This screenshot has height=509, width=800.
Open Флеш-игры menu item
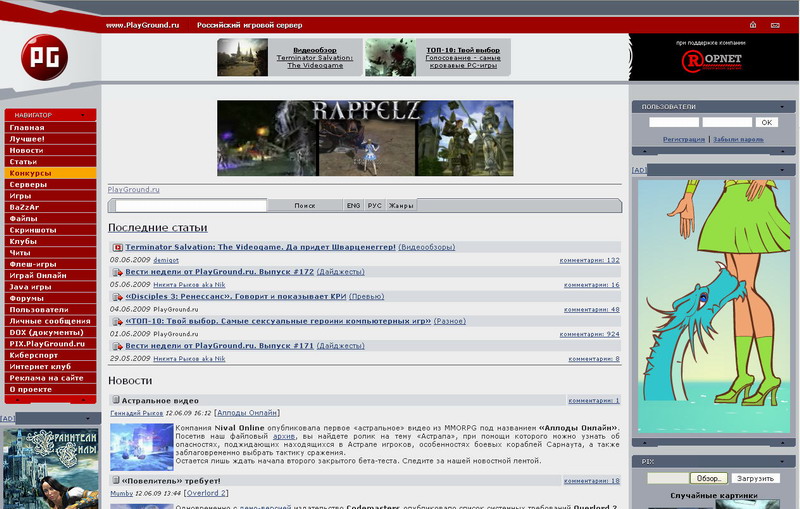tap(51, 264)
